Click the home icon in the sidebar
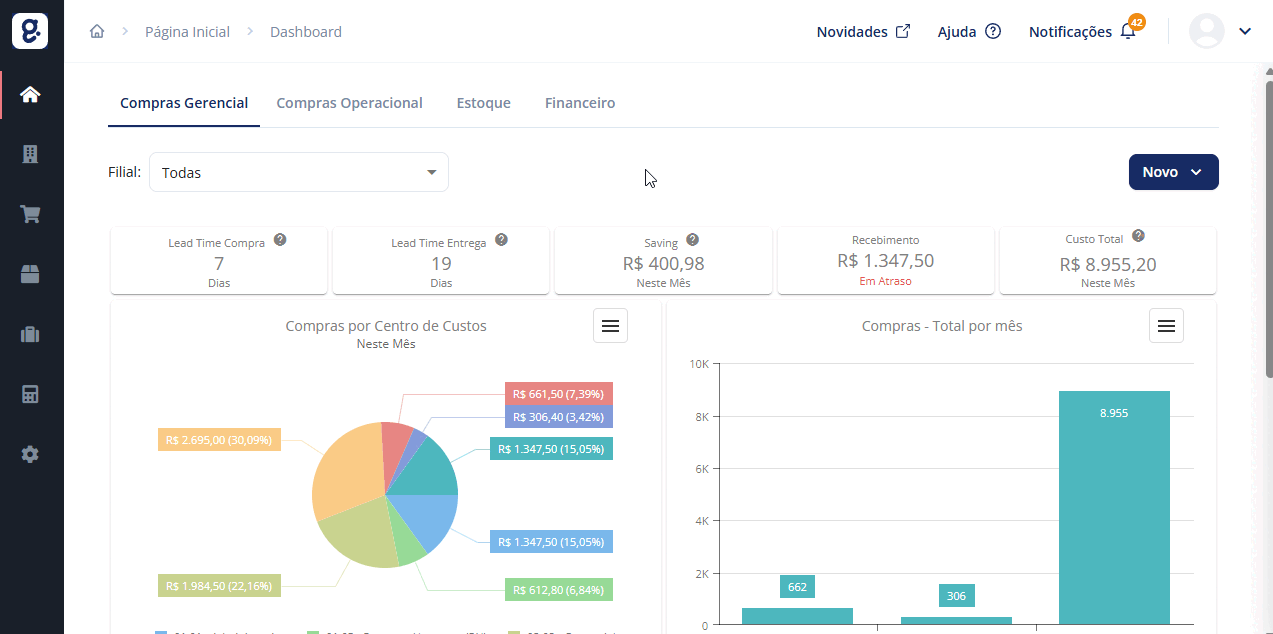Image resolution: width=1273 pixels, height=634 pixels. point(30,95)
